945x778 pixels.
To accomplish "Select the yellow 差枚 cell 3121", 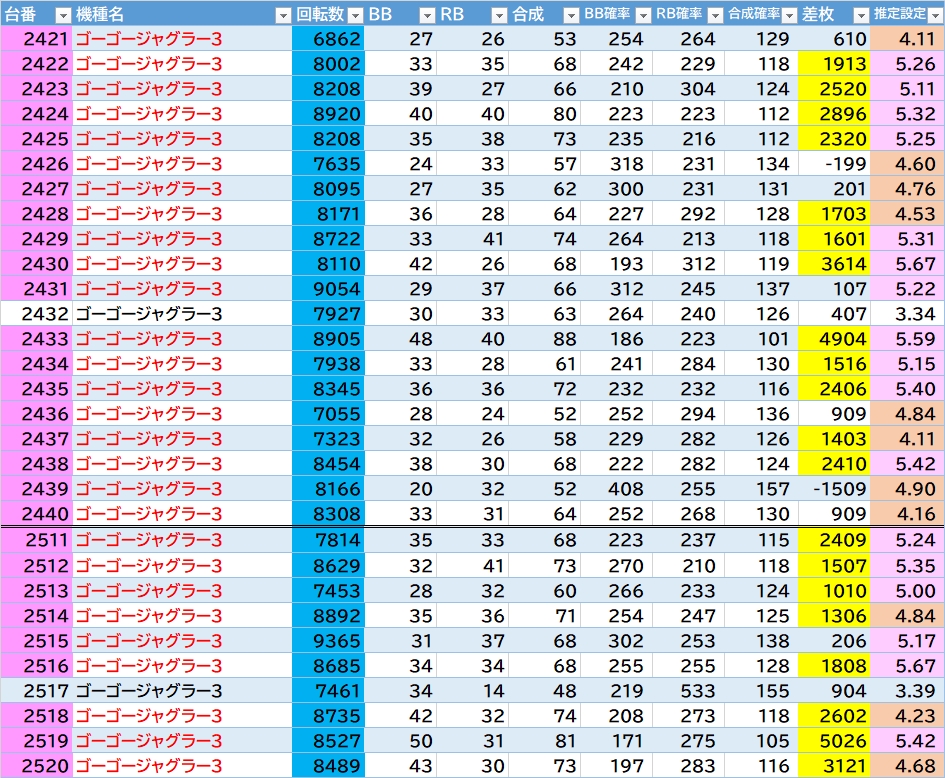I will 834,765.
